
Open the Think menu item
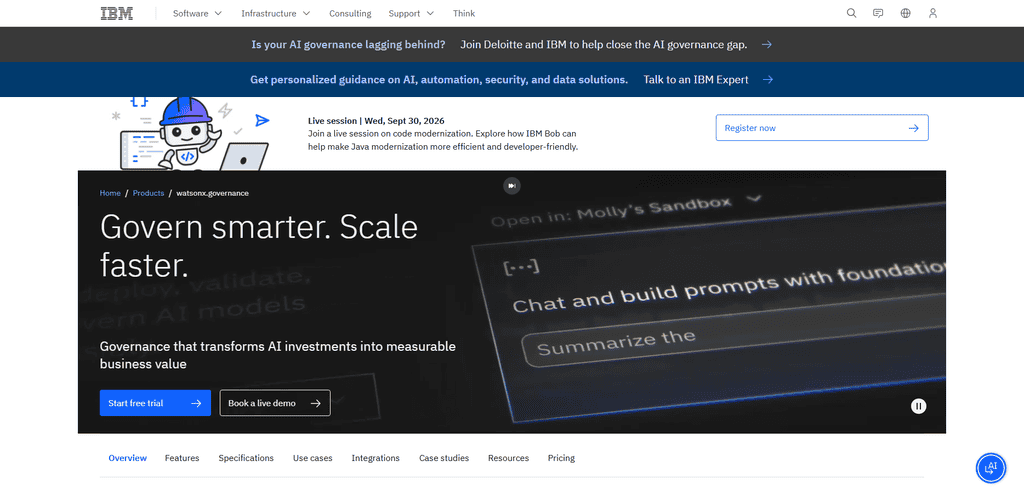(464, 13)
